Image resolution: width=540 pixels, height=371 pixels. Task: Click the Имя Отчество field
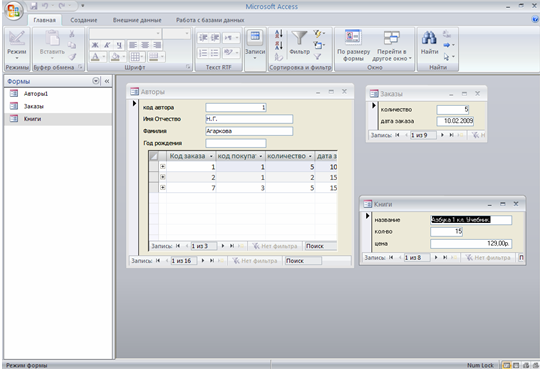tap(249, 119)
